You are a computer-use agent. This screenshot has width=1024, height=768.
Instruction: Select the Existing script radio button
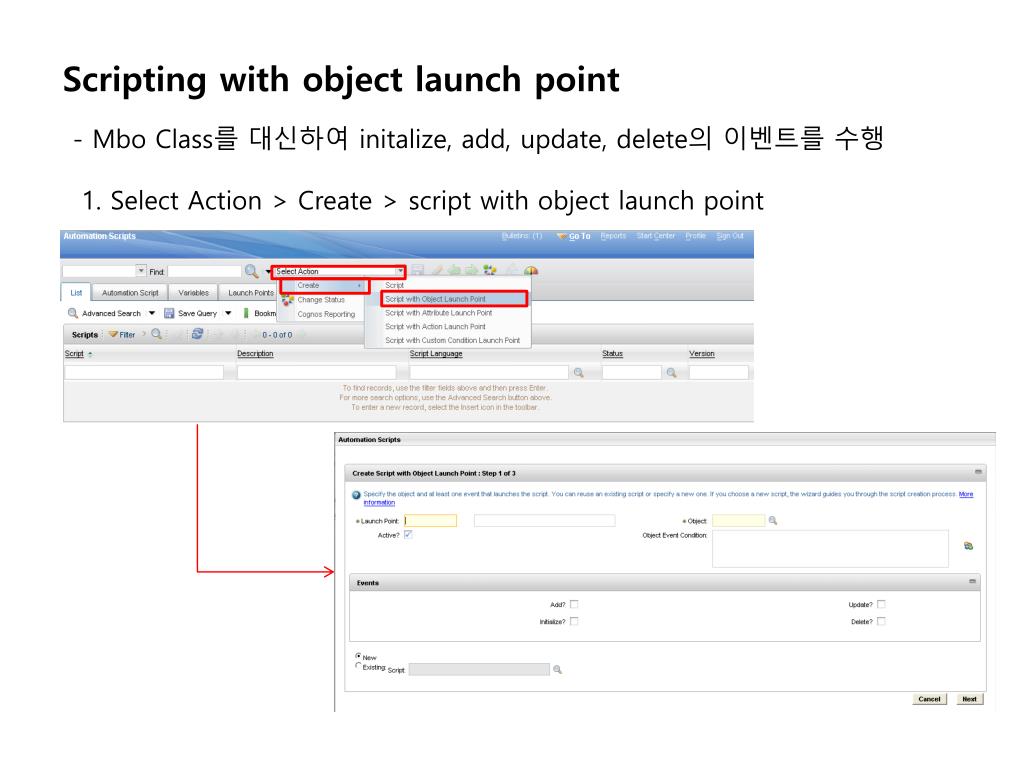click(x=358, y=666)
